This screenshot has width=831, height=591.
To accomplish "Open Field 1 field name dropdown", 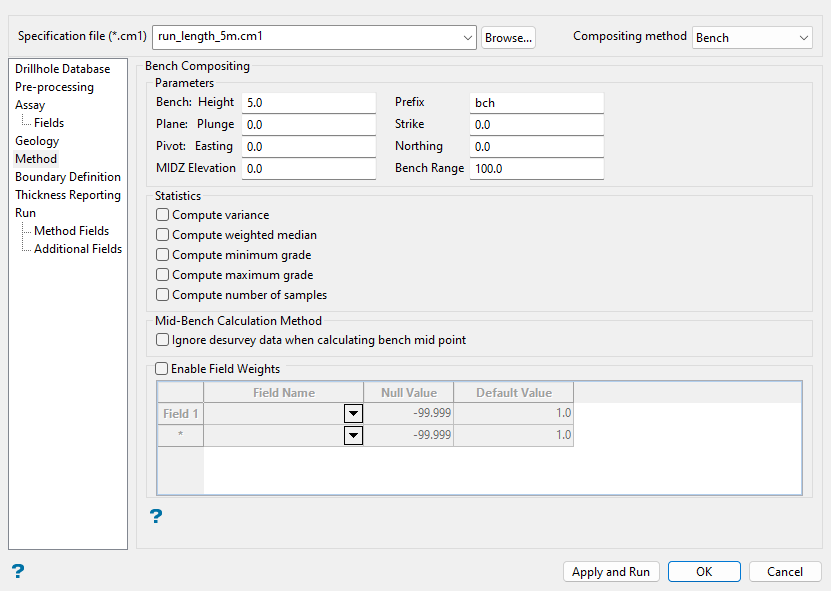I will click(x=352, y=414).
